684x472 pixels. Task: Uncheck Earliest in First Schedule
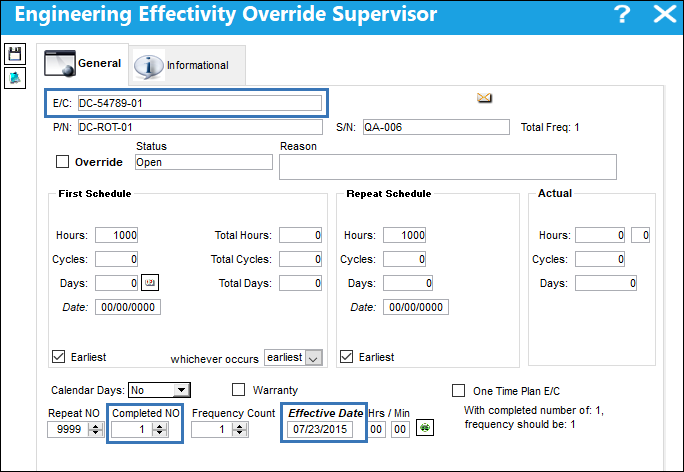pos(58,356)
